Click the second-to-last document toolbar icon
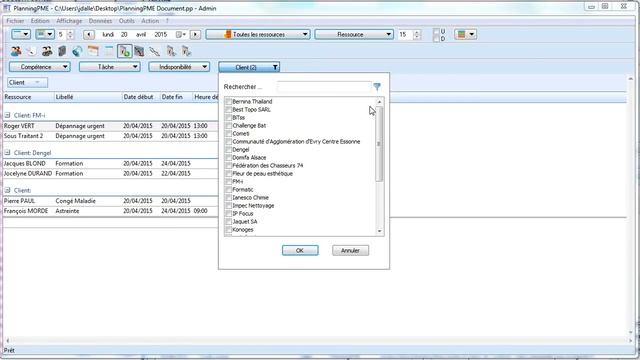The image size is (640, 360). pos(171,51)
